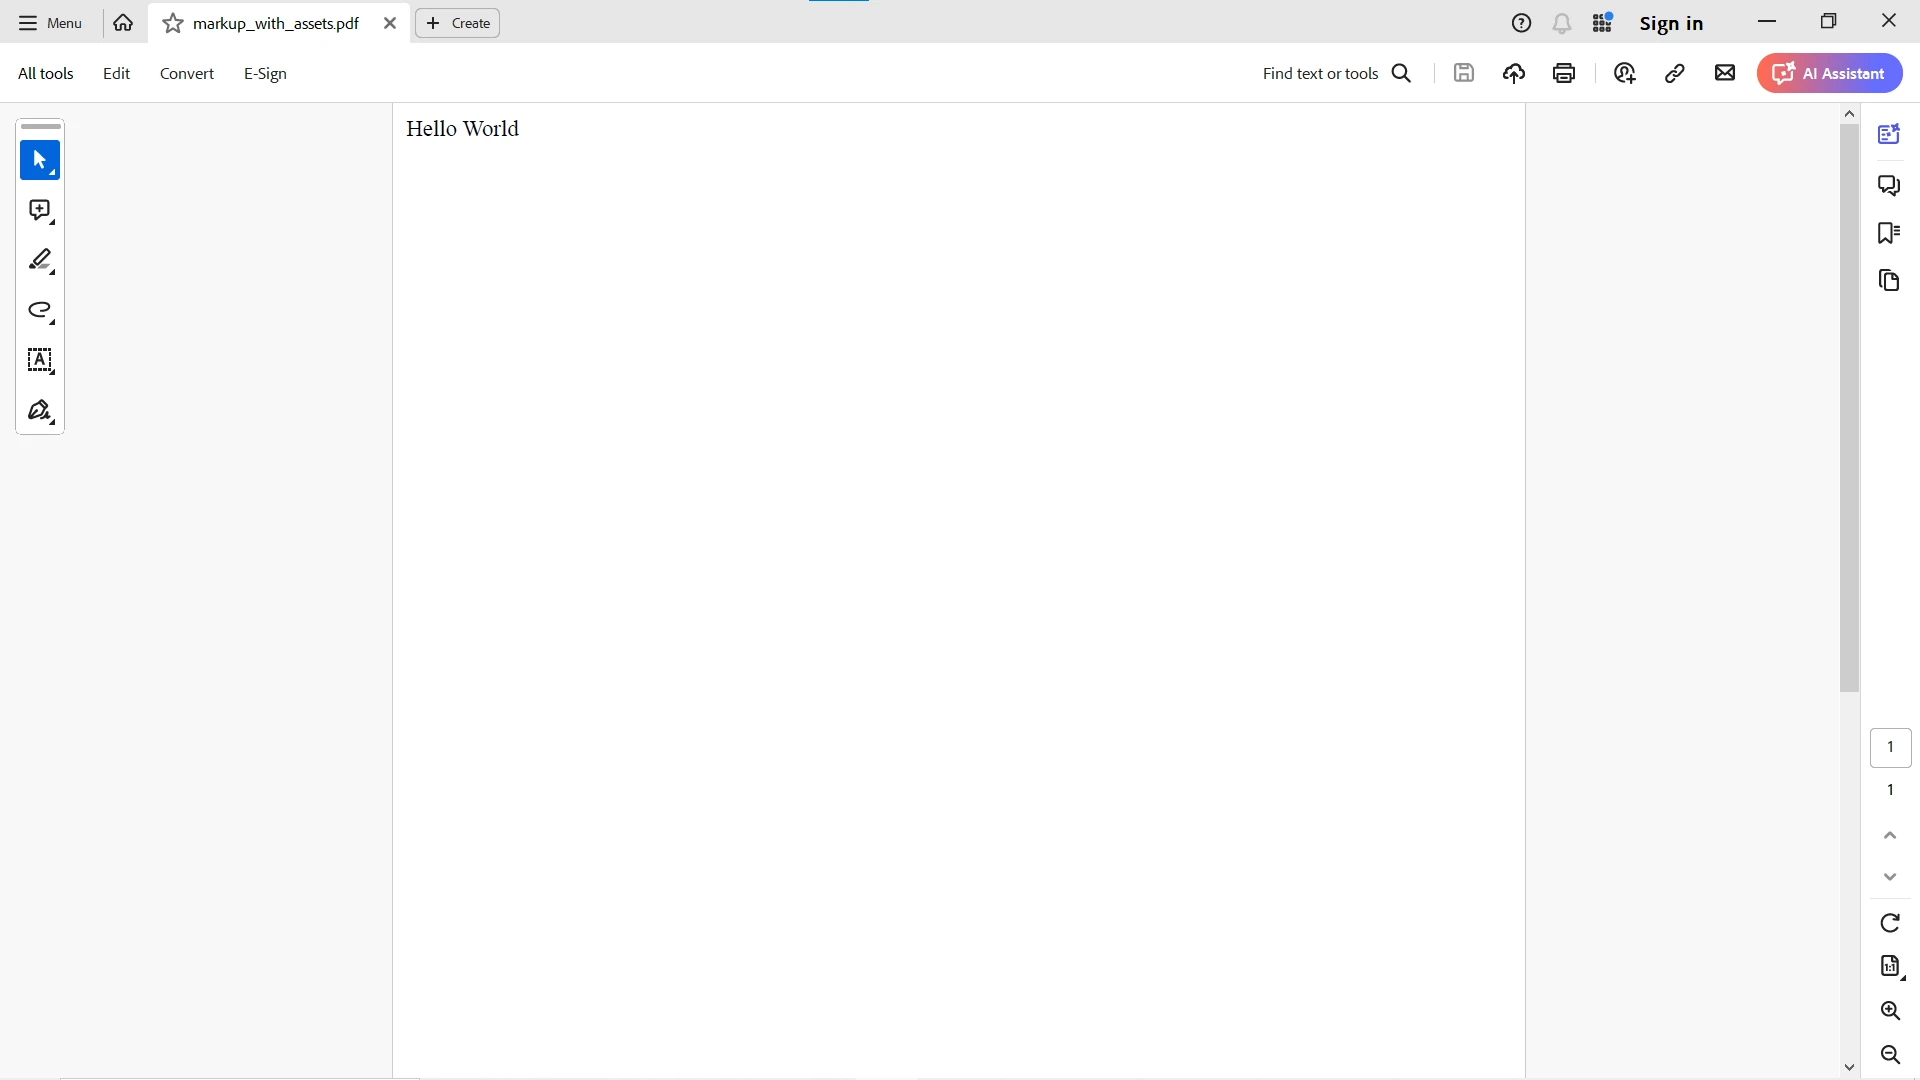Click the All tools tab
This screenshot has width=1920, height=1080.
45,73
